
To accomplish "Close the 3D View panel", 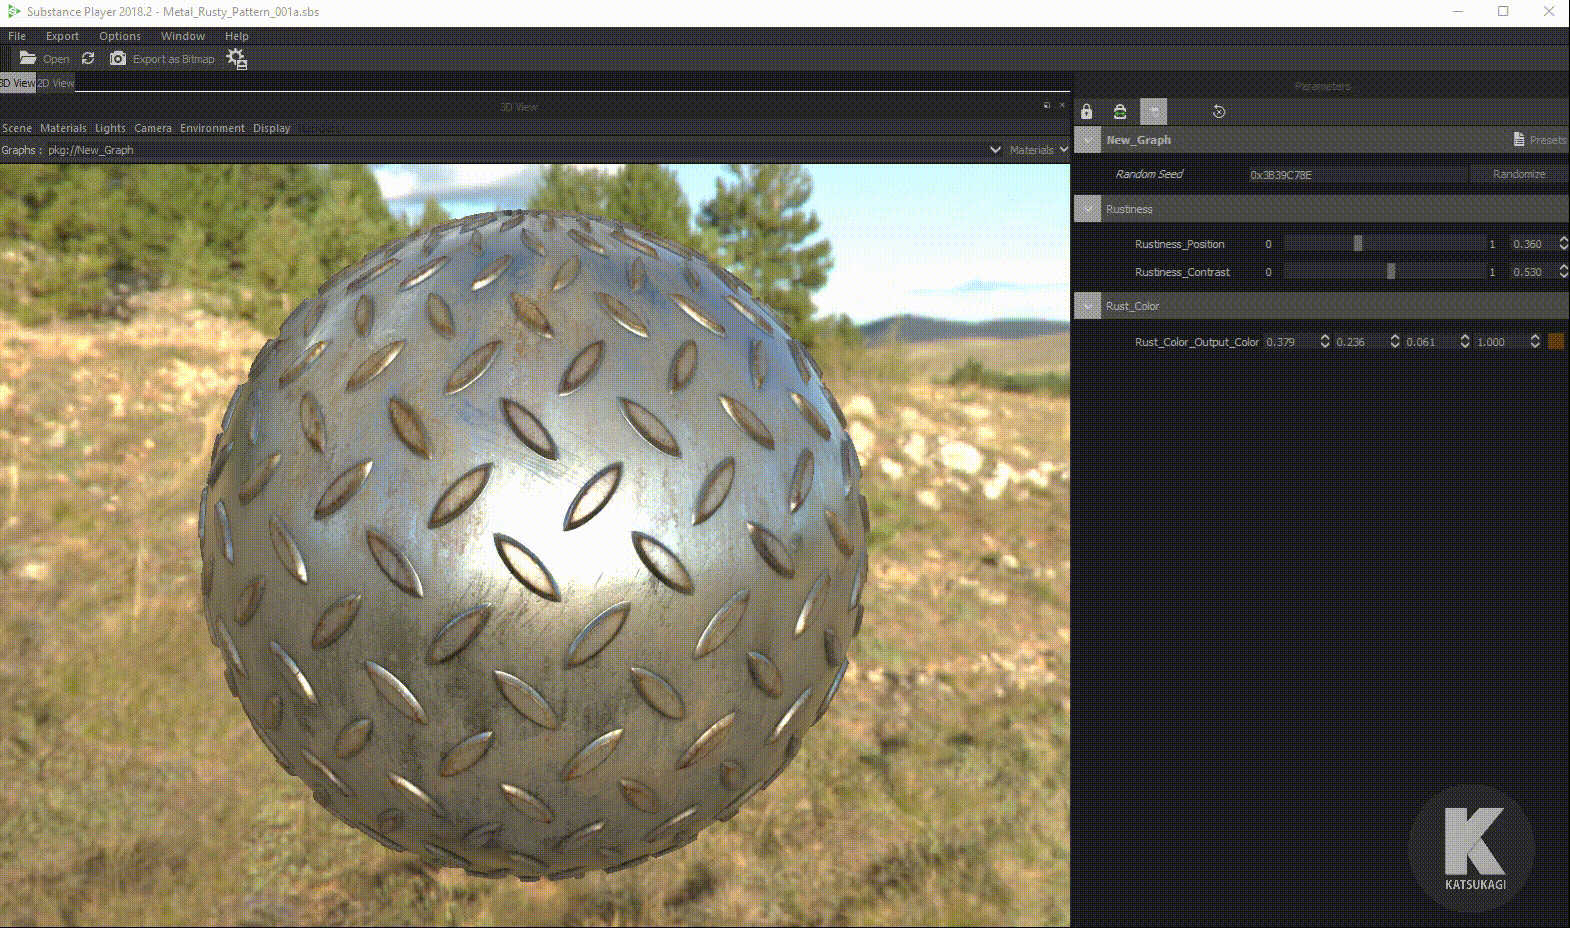I will (x=1062, y=105).
